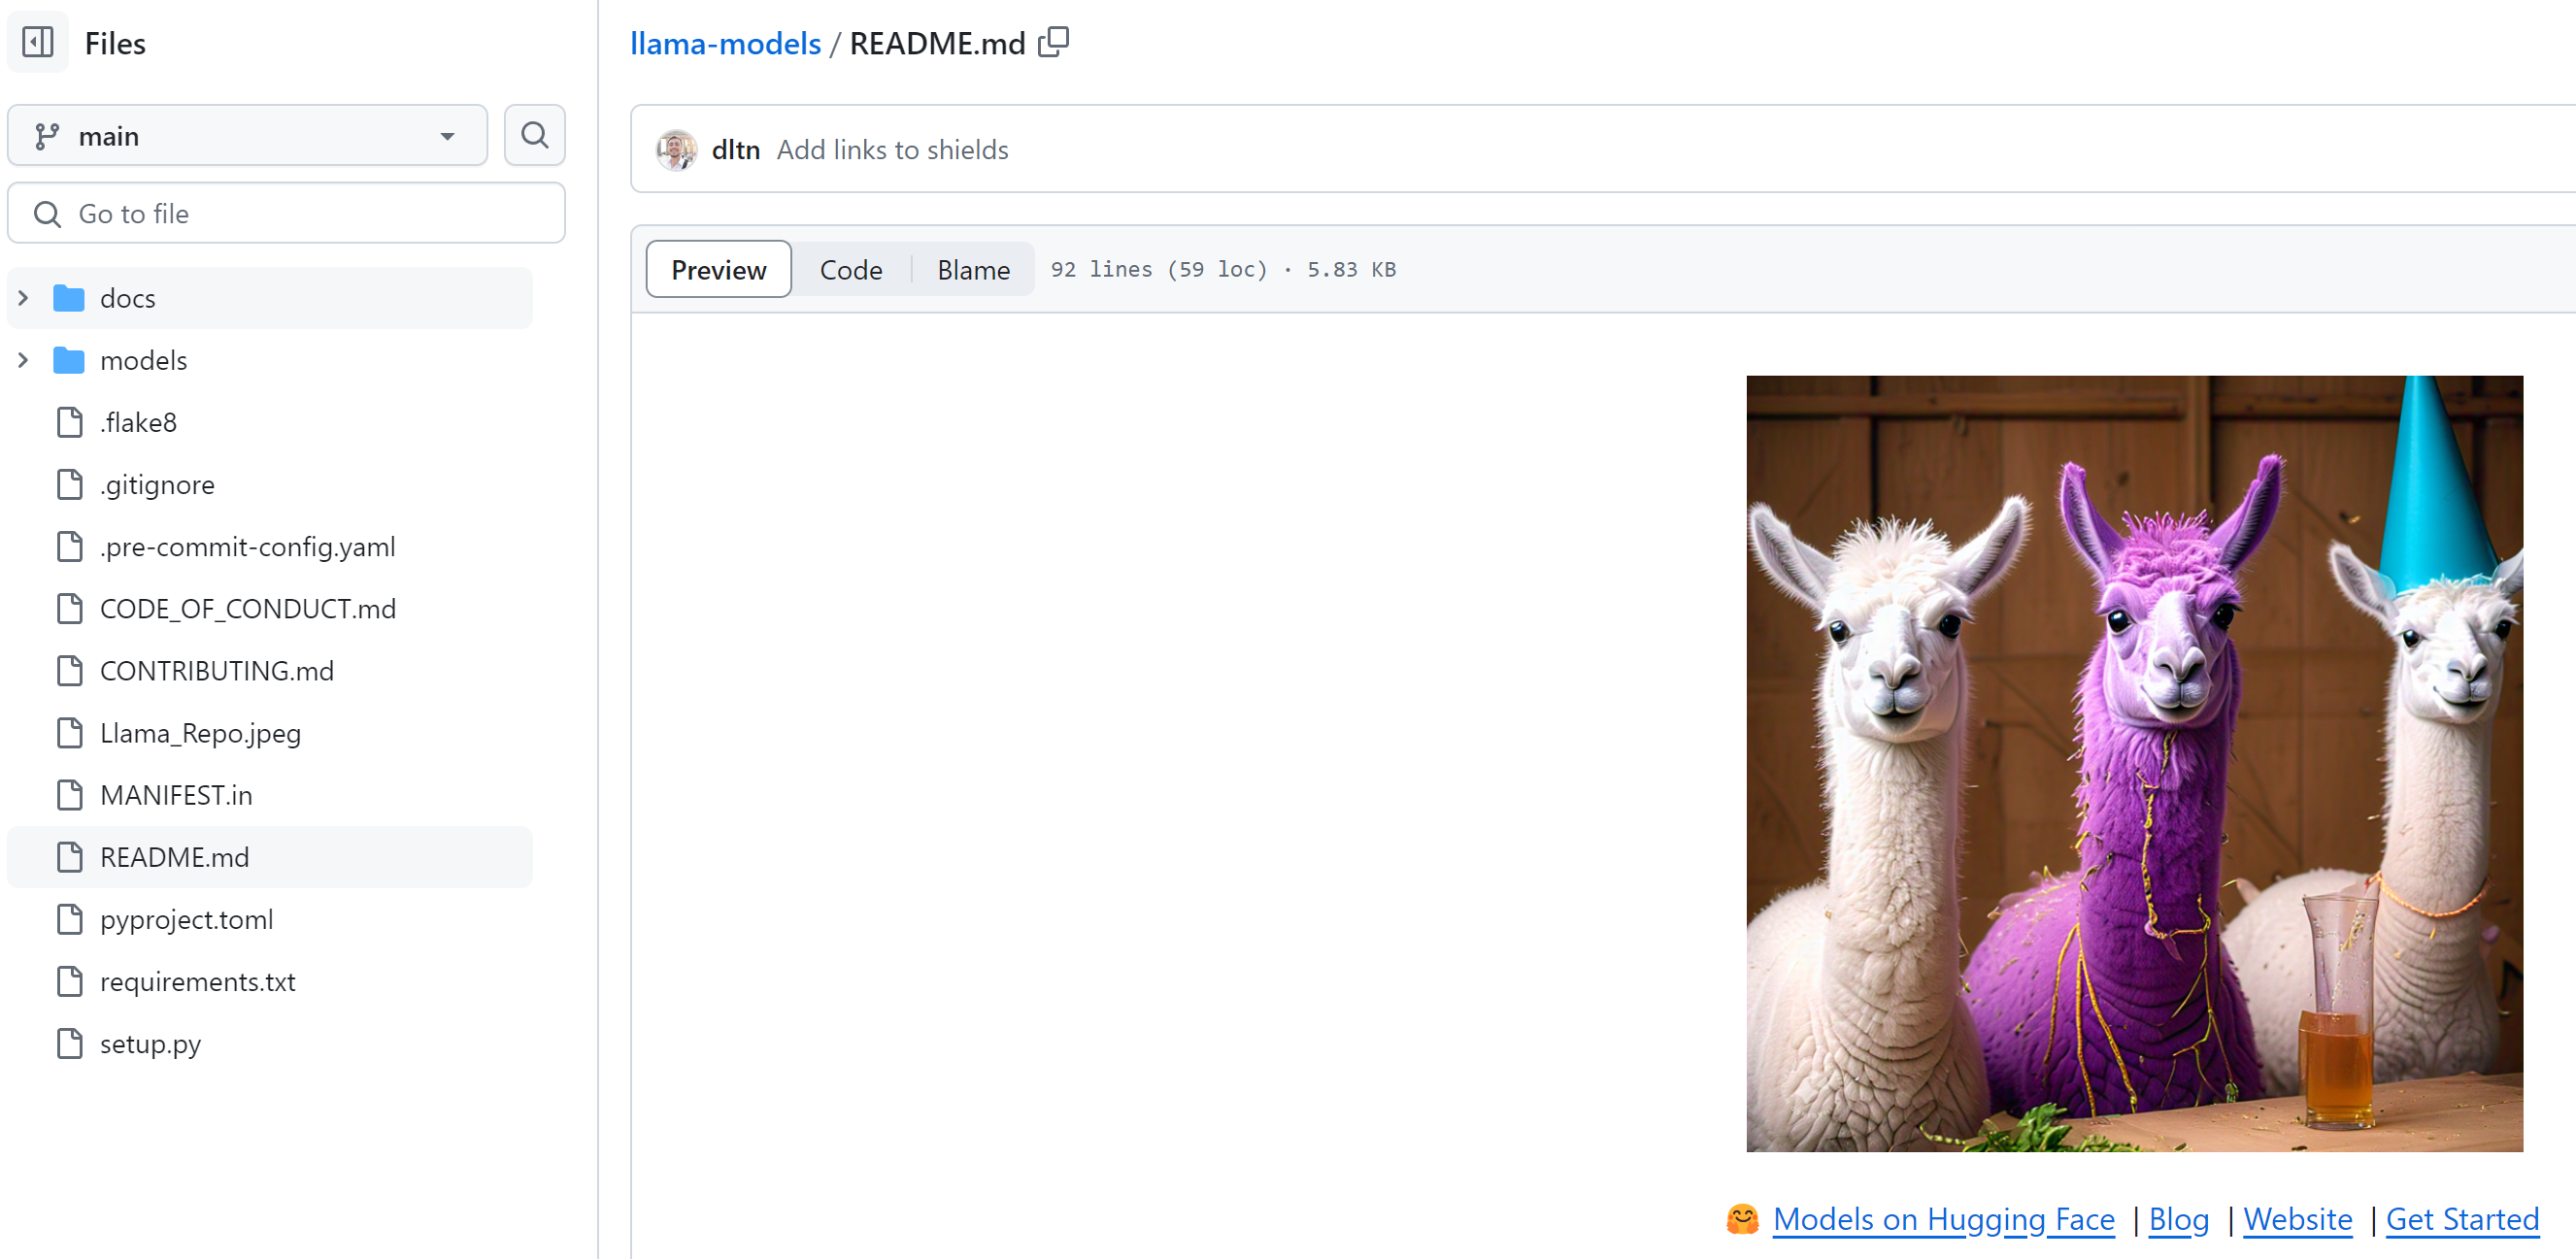Copy the README.md path with the copy icon

pyautogui.click(x=1053, y=43)
